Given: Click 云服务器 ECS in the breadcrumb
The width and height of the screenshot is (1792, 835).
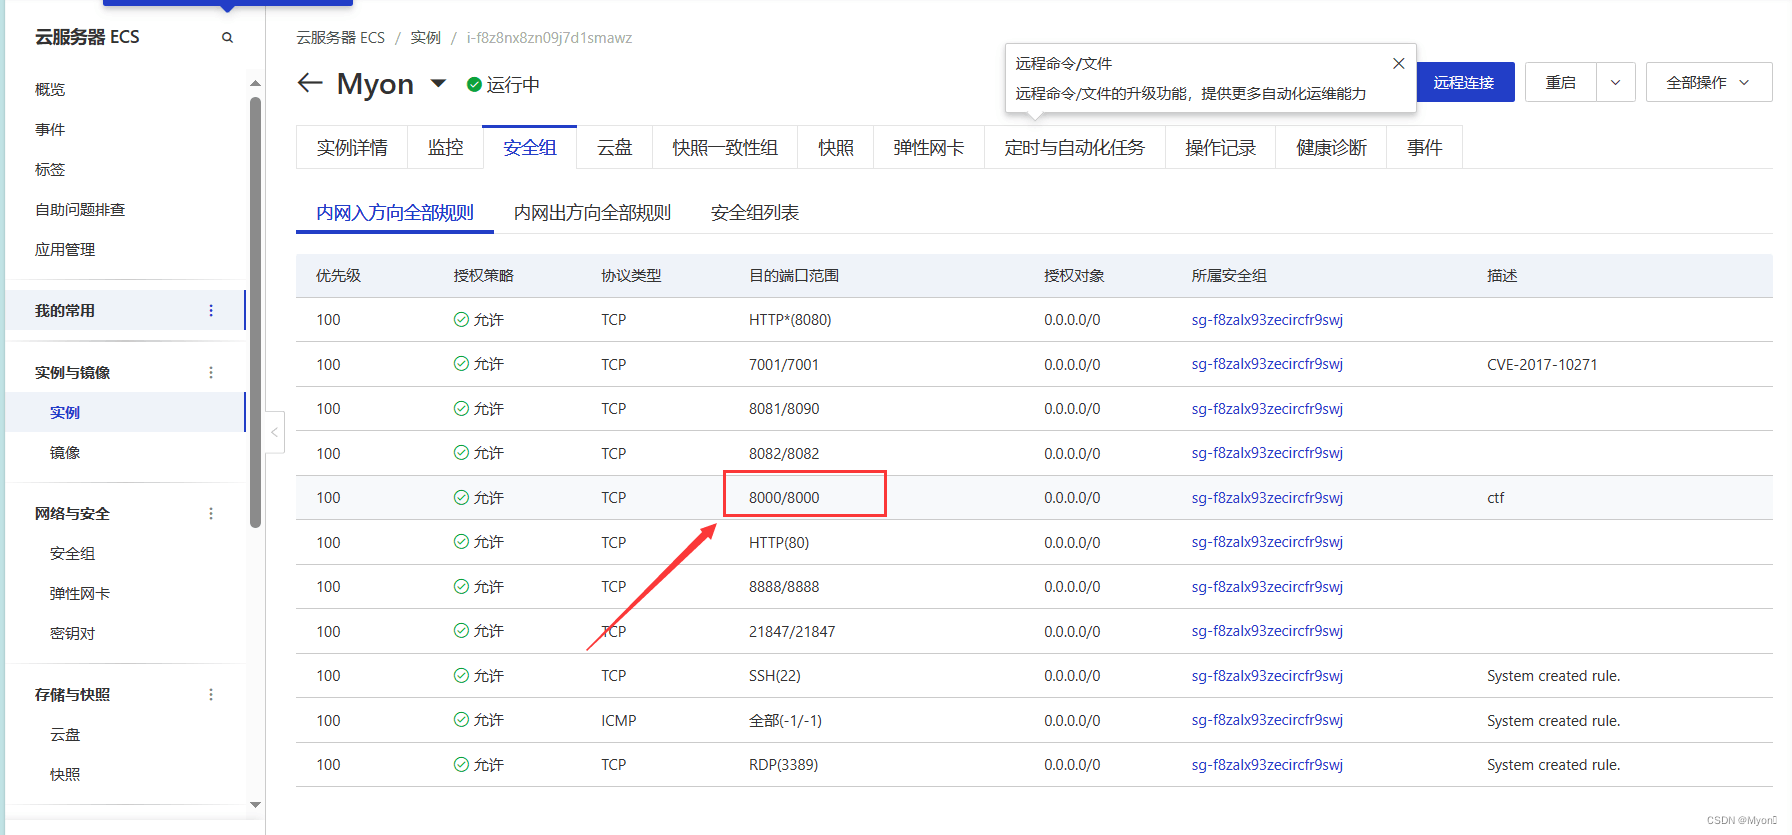Looking at the screenshot, I should [x=340, y=37].
